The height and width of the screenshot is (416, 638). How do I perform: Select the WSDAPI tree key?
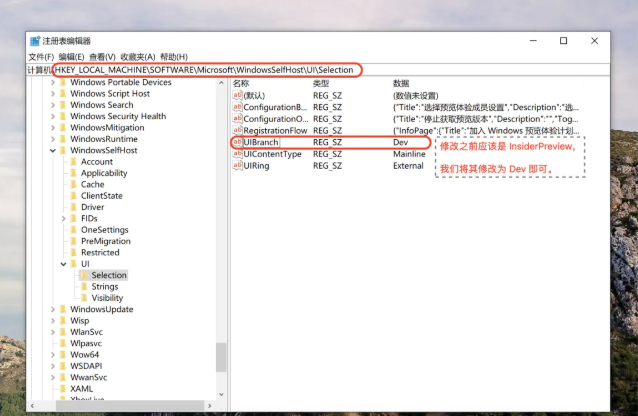click(x=86, y=366)
